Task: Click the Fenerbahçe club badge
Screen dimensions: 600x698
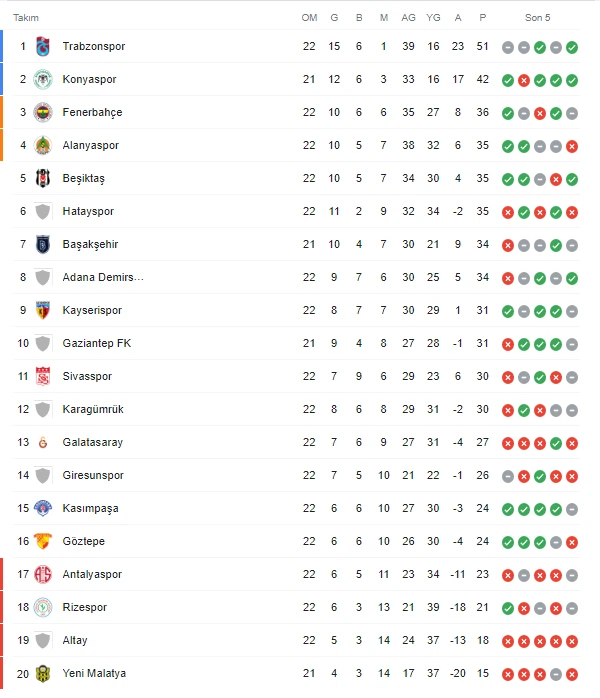Action: point(42,113)
